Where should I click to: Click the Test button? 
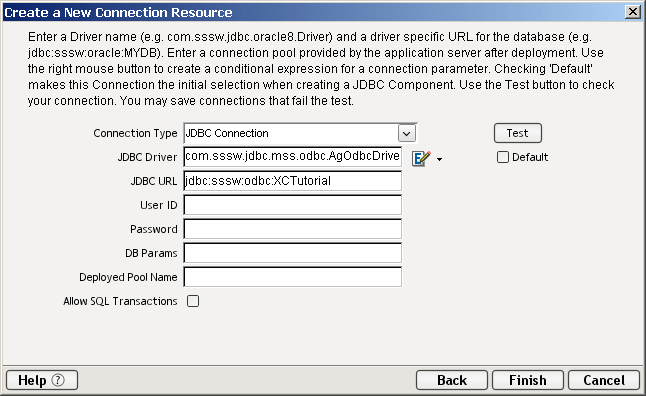517,133
